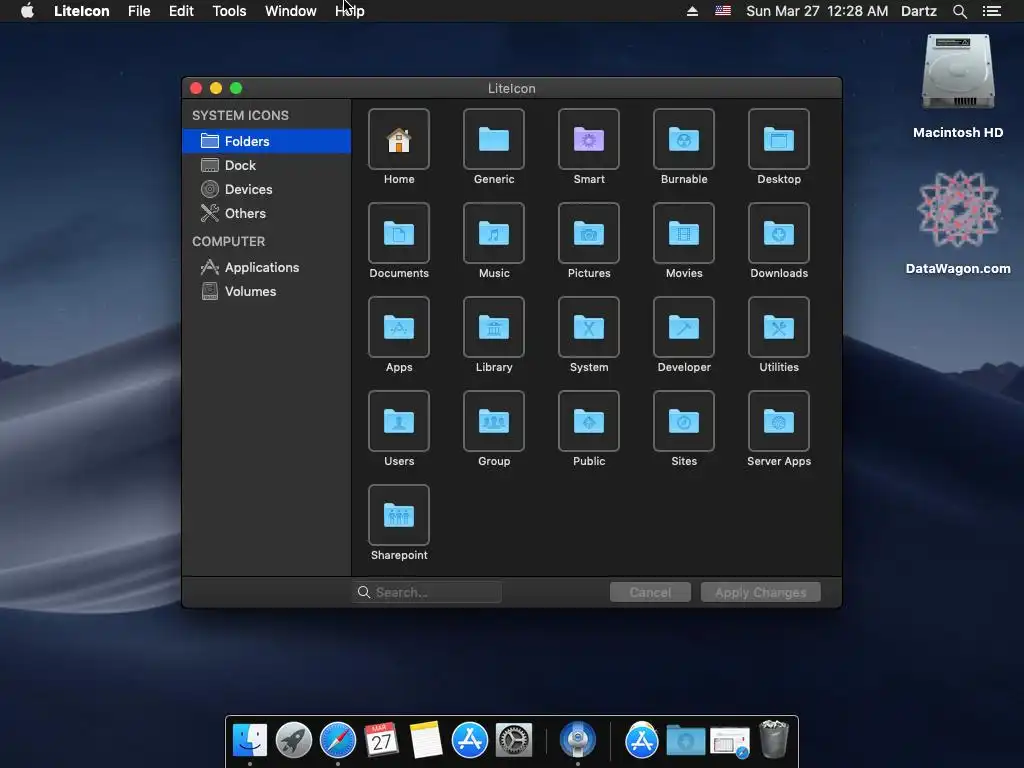Select the Generic folder icon
1024x768 pixels.
coord(494,139)
